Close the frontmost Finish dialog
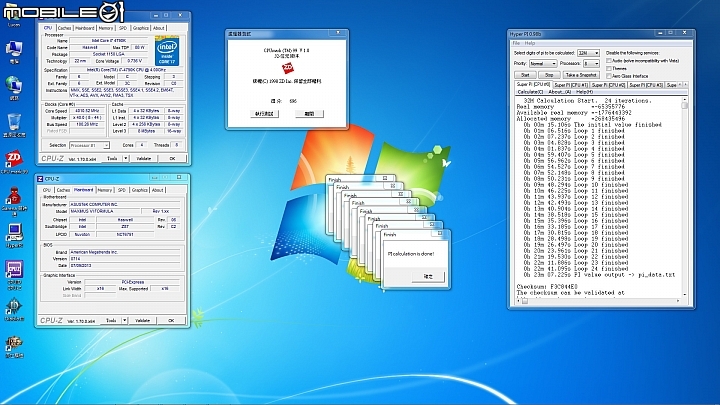720x405 pixels. [x=440, y=233]
